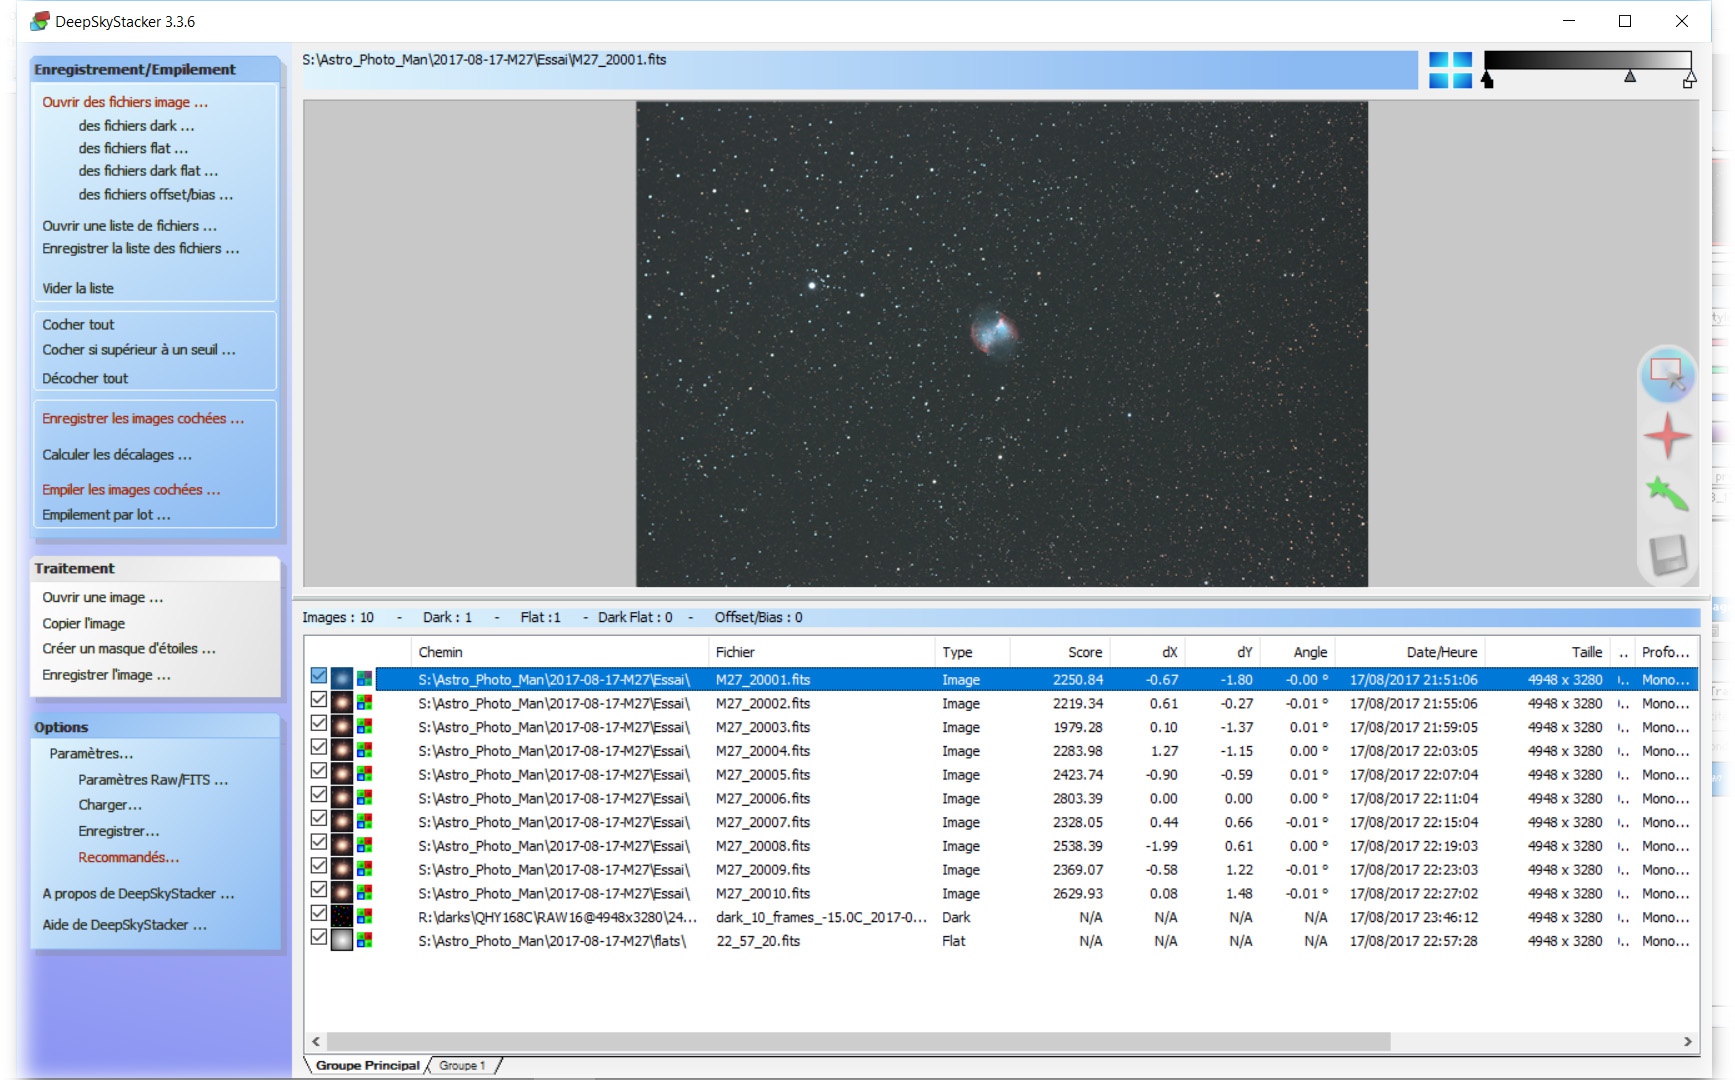Click the DeepSkyStacker logo in the title bar
The height and width of the screenshot is (1080, 1735).
40,21
